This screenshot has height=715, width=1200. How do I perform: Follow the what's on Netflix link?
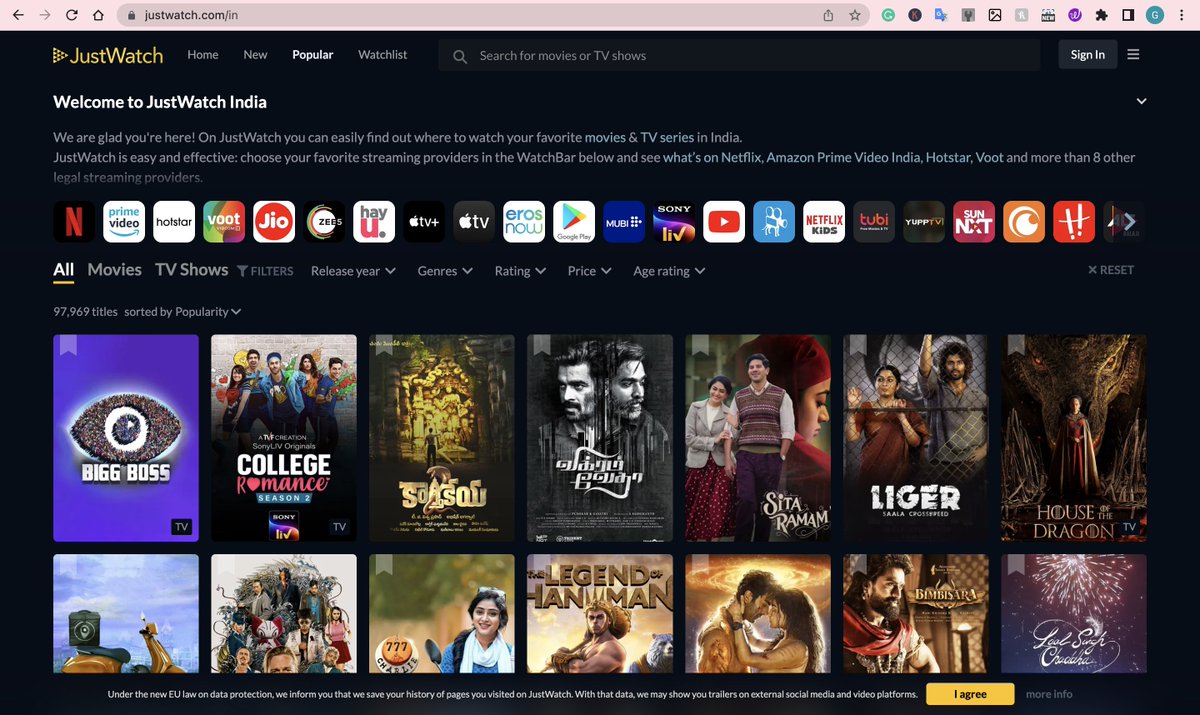click(712, 158)
